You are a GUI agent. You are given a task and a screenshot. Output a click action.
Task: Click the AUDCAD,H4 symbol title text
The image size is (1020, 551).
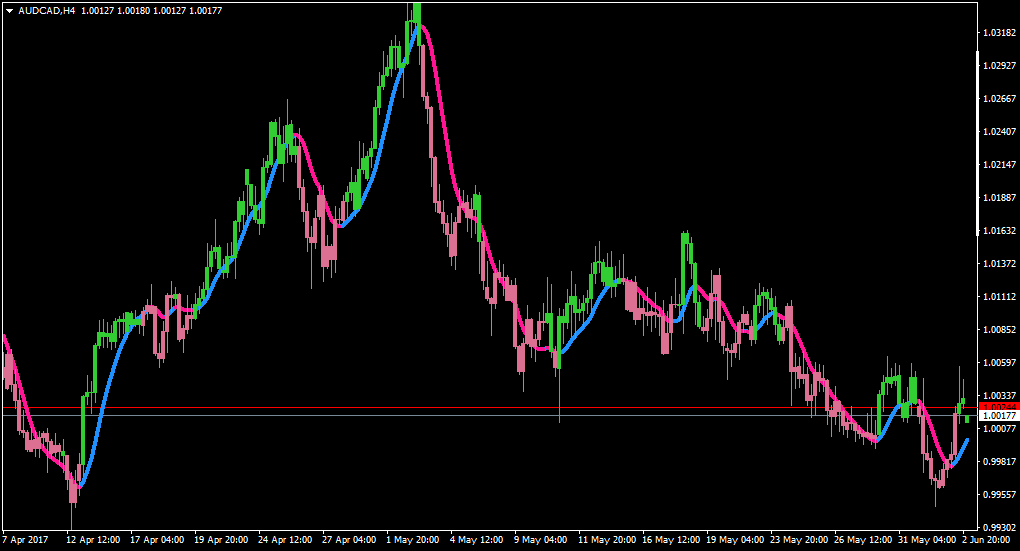click(x=47, y=11)
